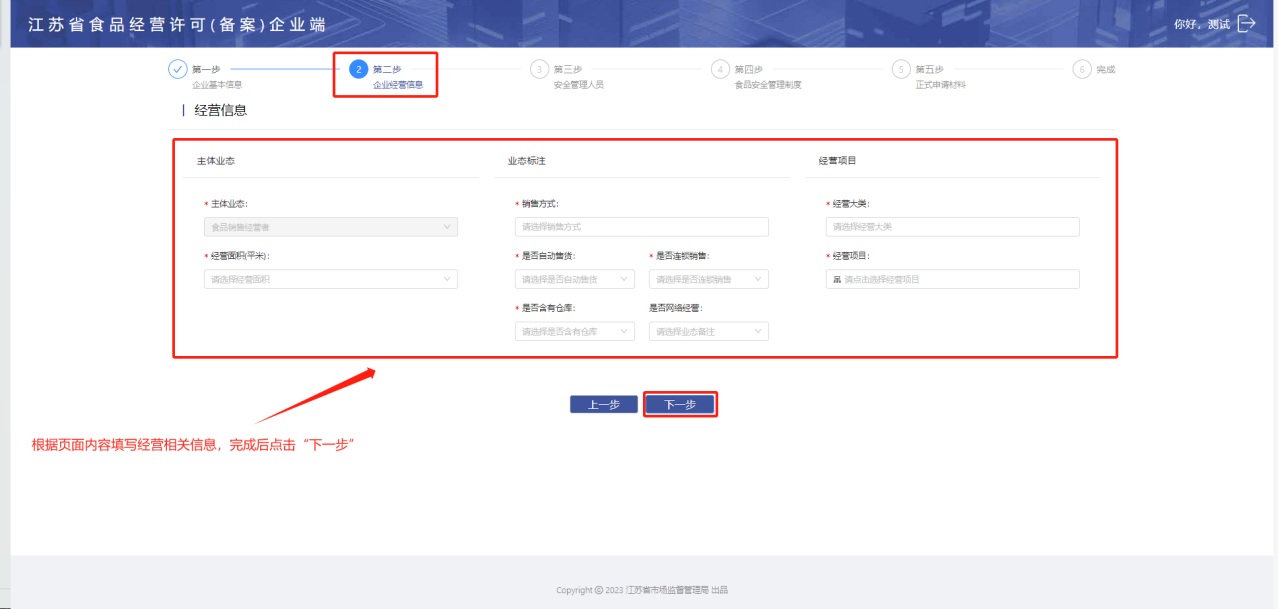The width and height of the screenshot is (1278, 609).
Task: Open the 主体业态 dropdown
Action: [x=330, y=227]
